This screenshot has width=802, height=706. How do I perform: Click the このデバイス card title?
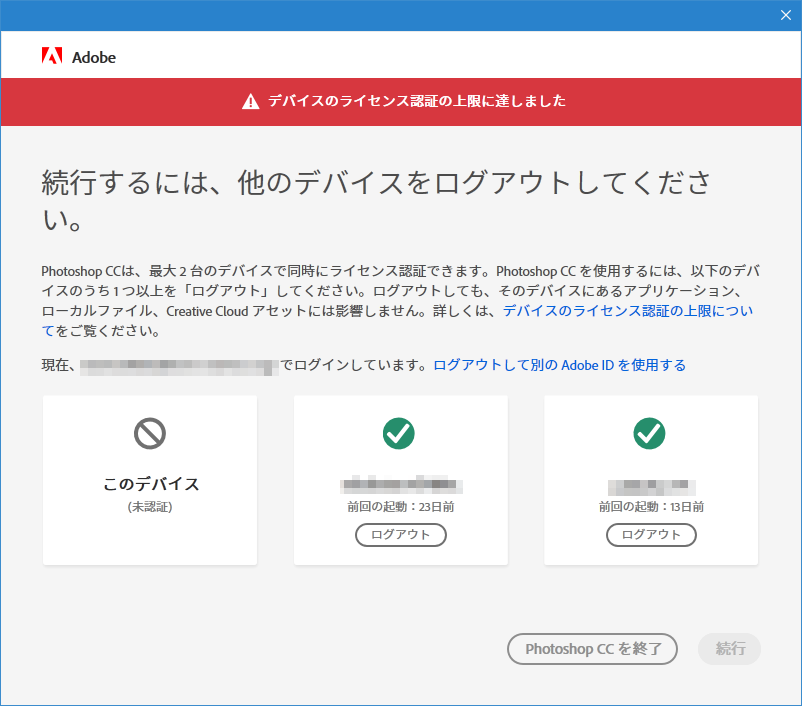click(151, 483)
